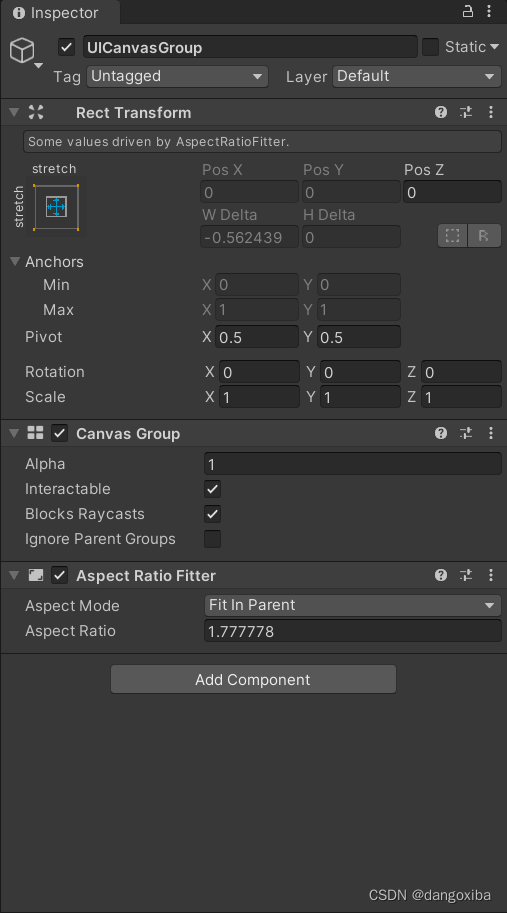Switch to the Inspector tab

pos(60,13)
